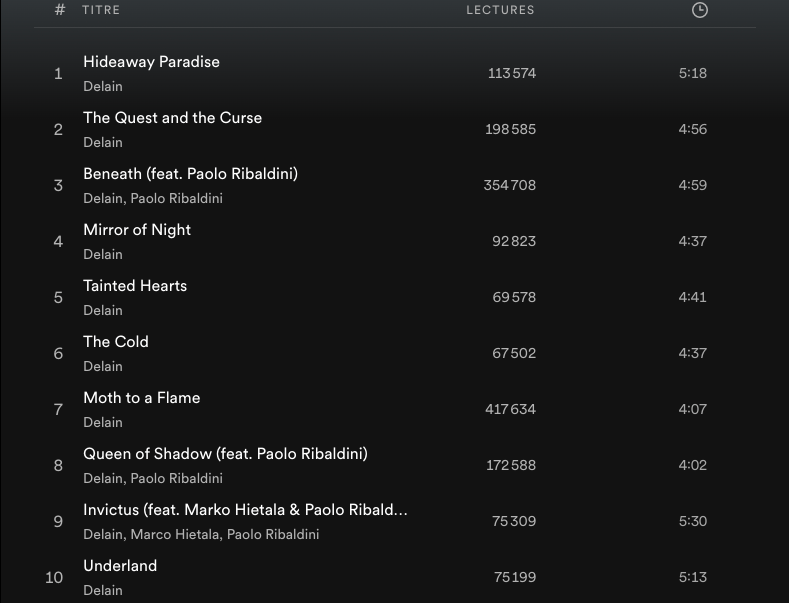Click the 417 634 play count
Viewport: 789px width, 603px height.
[510, 409]
